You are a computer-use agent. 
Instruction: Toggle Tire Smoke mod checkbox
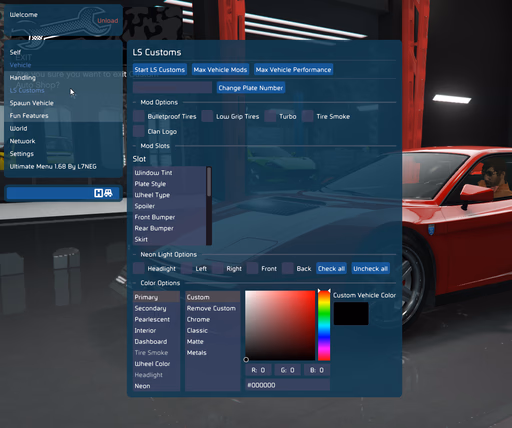[x=307, y=116]
